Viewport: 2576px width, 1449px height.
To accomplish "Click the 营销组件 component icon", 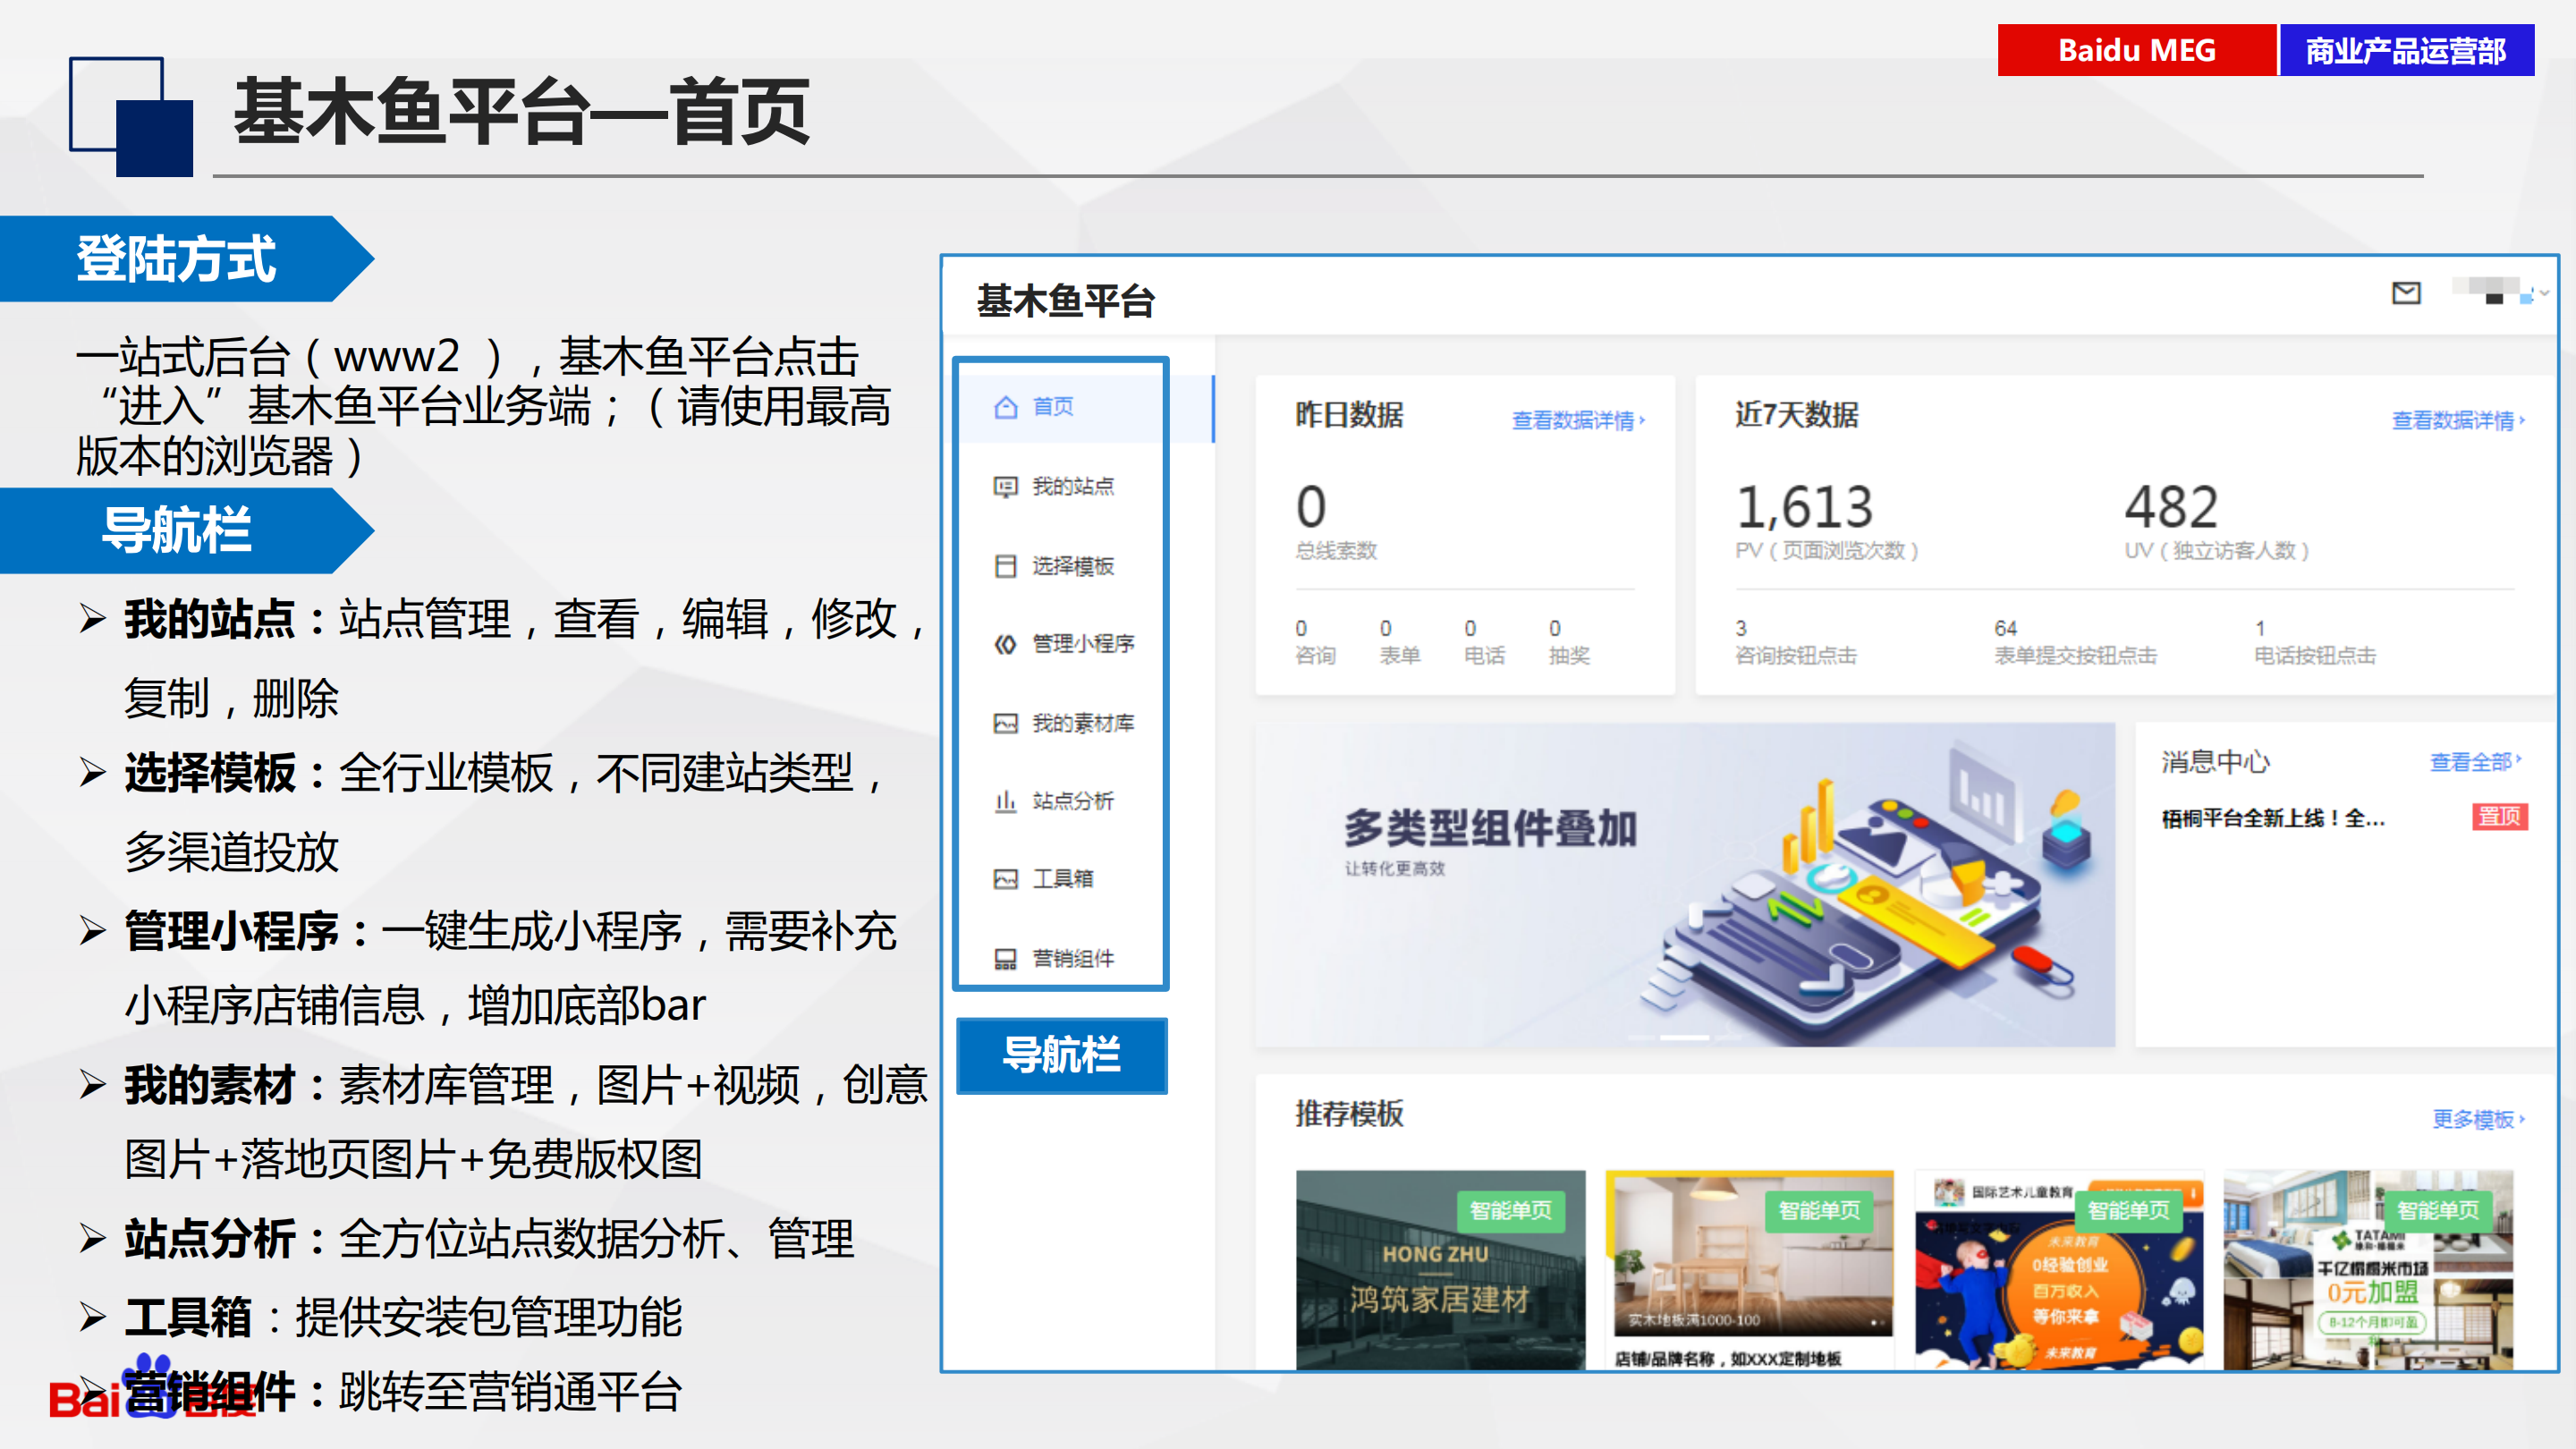I will click(1005, 959).
